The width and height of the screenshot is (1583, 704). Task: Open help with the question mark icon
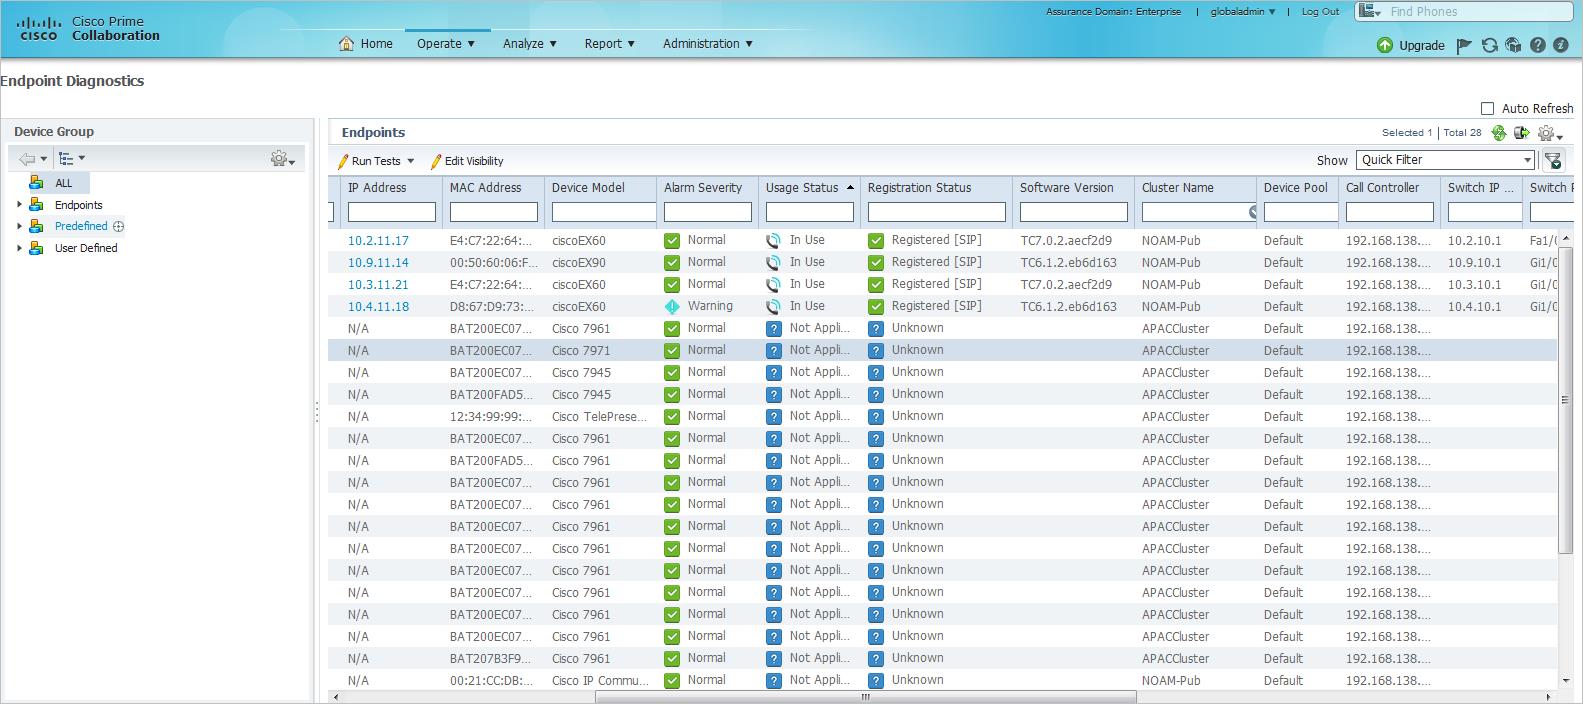point(1538,45)
